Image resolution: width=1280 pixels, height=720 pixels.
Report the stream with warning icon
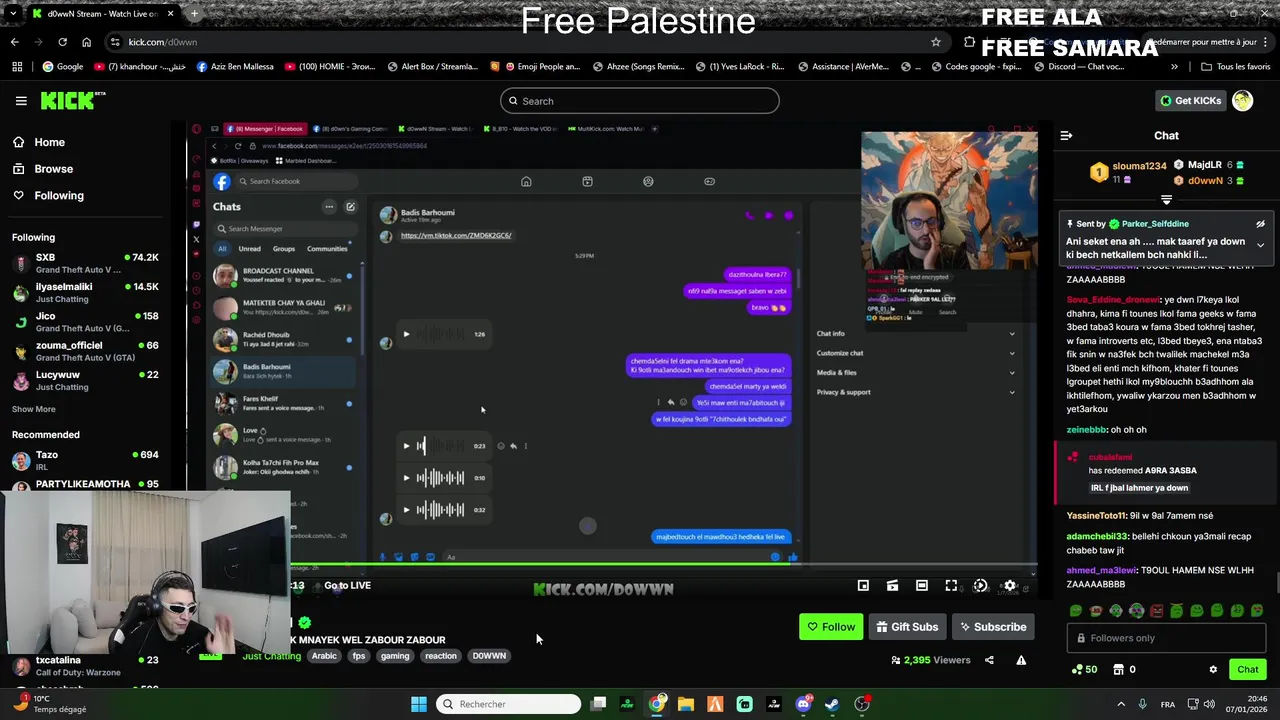tap(1021, 660)
